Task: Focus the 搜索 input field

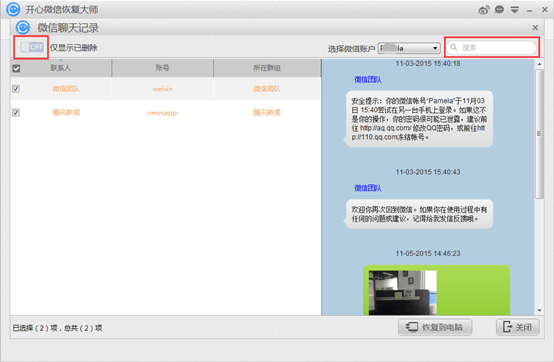Action: (x=491, y=47)
